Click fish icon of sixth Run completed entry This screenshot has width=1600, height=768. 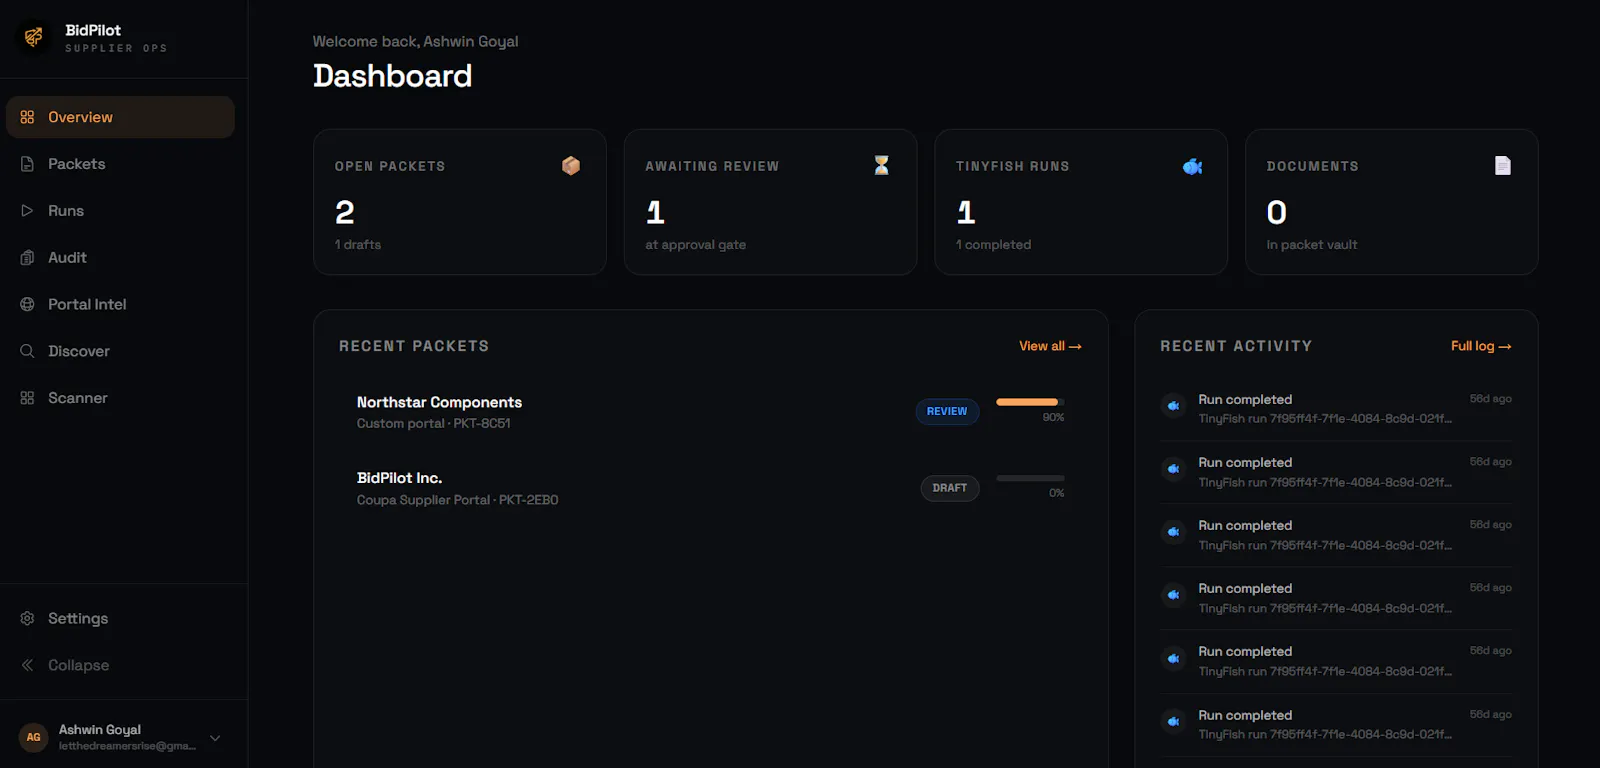click(1173, 721)
